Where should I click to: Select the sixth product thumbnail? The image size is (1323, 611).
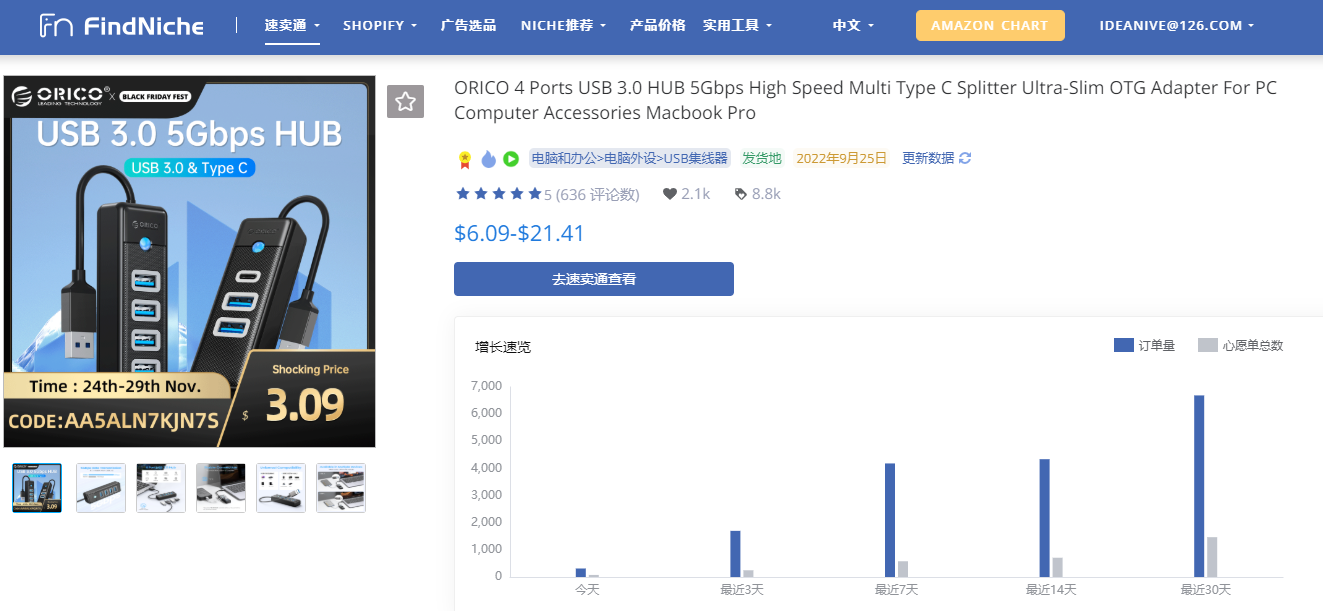(x=341, y=488)
